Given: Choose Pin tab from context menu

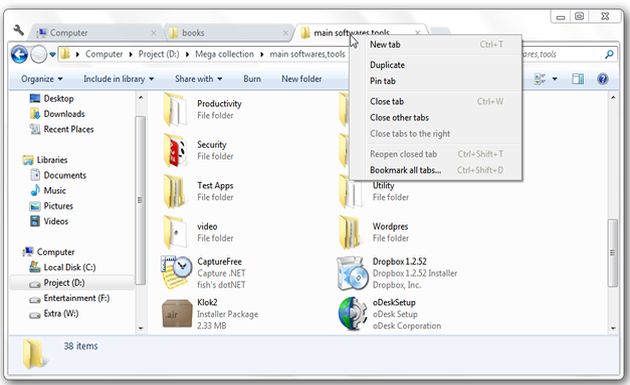Looking at the screenshot, I should [436, 81].
